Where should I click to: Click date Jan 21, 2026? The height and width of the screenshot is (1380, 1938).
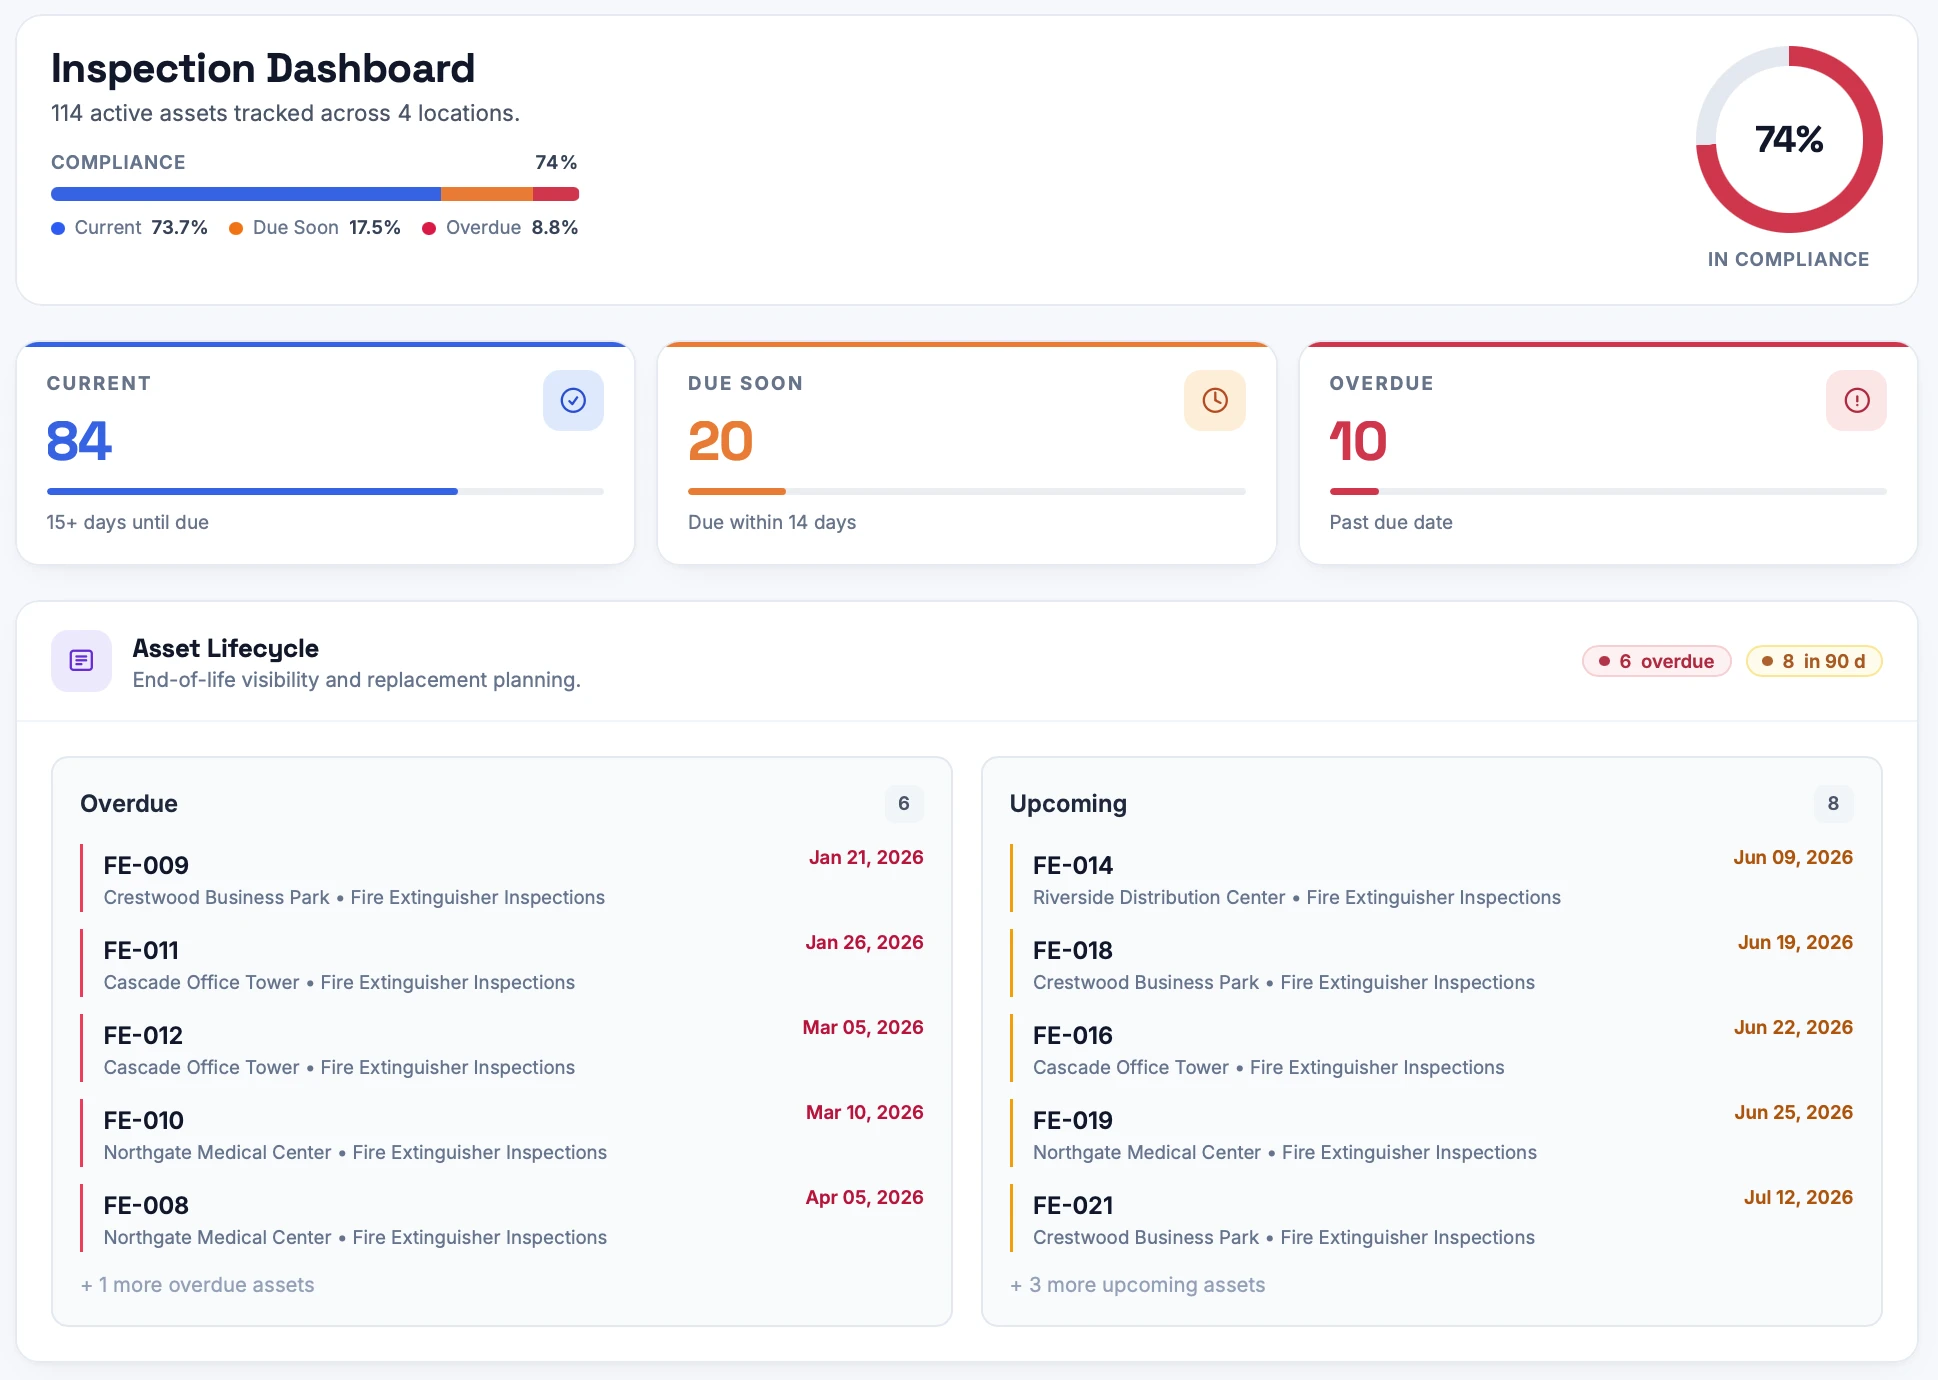tap(866, 858)
